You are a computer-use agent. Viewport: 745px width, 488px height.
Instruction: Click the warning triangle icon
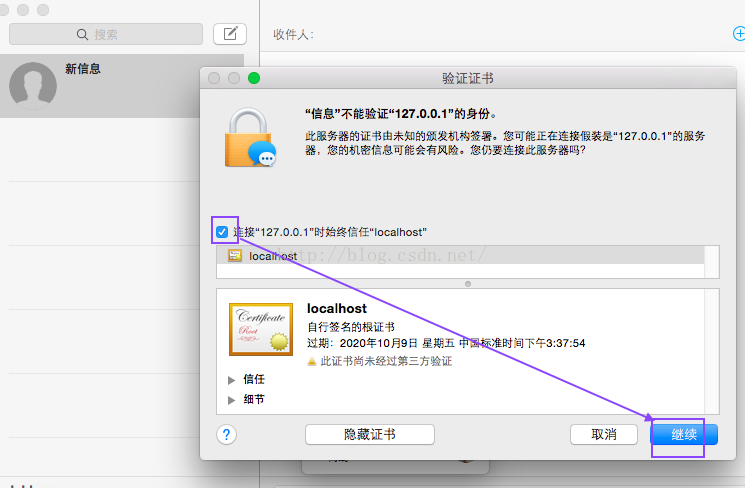point(312,362)
